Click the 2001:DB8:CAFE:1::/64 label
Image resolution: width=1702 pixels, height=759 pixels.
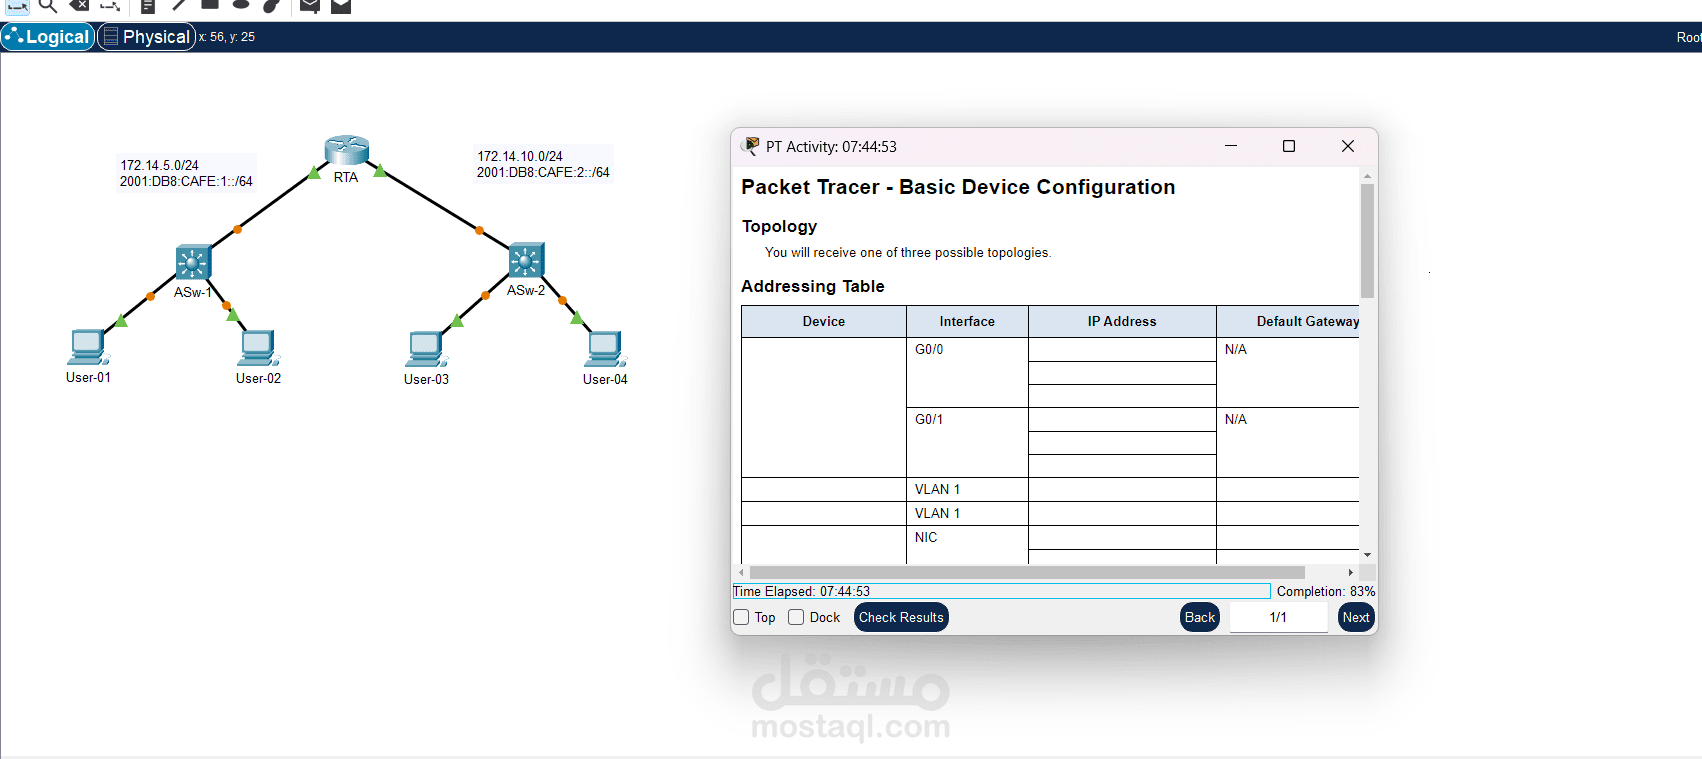[x=186, y=181]
